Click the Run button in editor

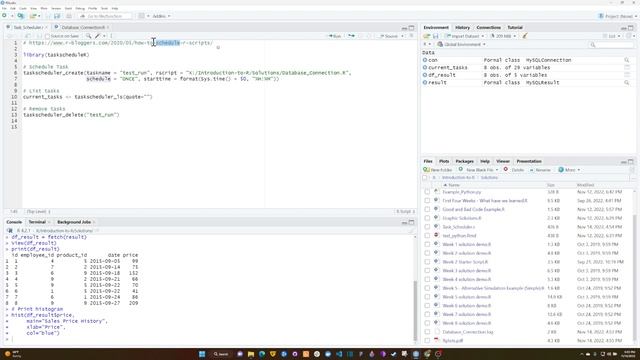[x=335, y=36]
